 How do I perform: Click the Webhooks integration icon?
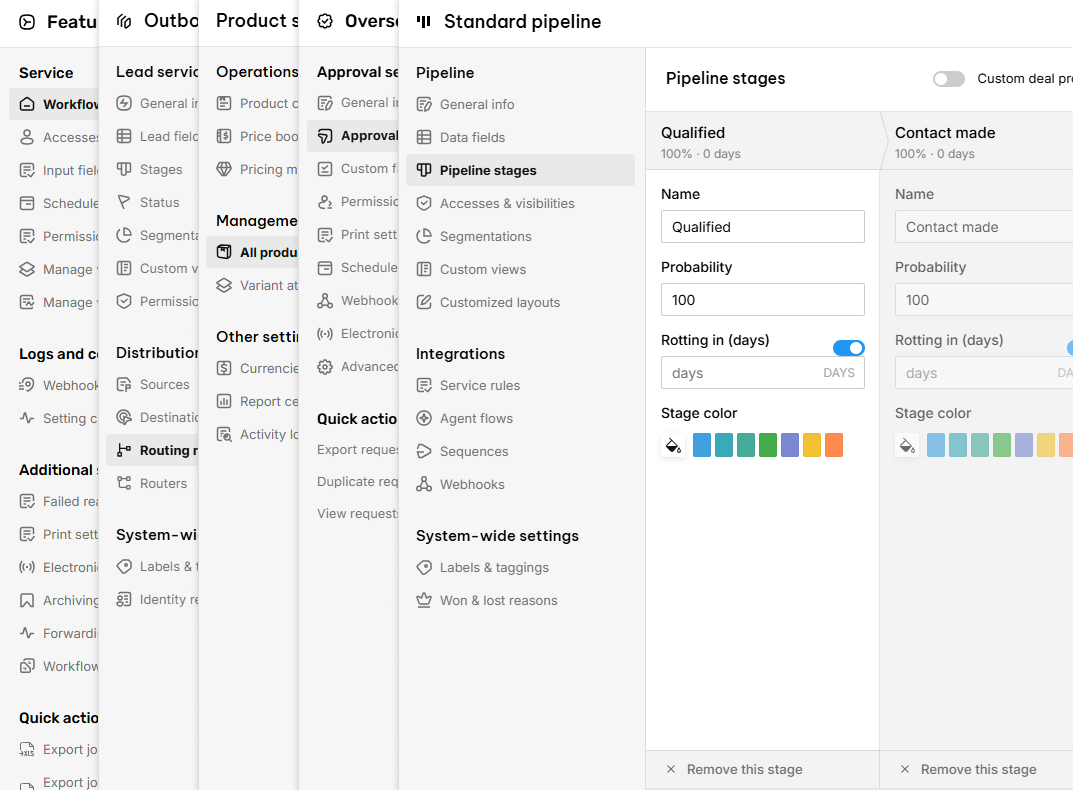425,484
